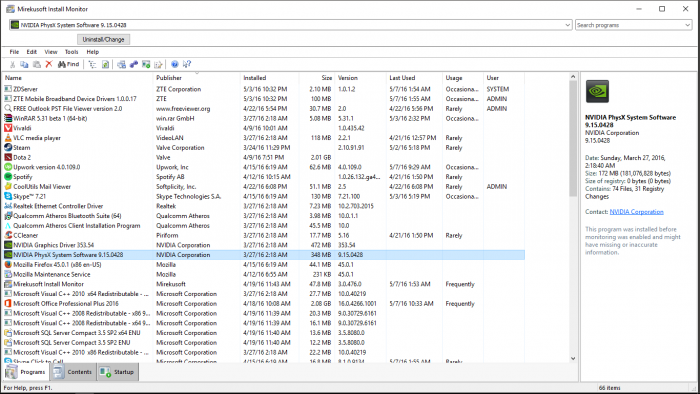Click the CCleaner icon in the list
The width and height of the screenshot is (700, 394).
coord(8,235)
